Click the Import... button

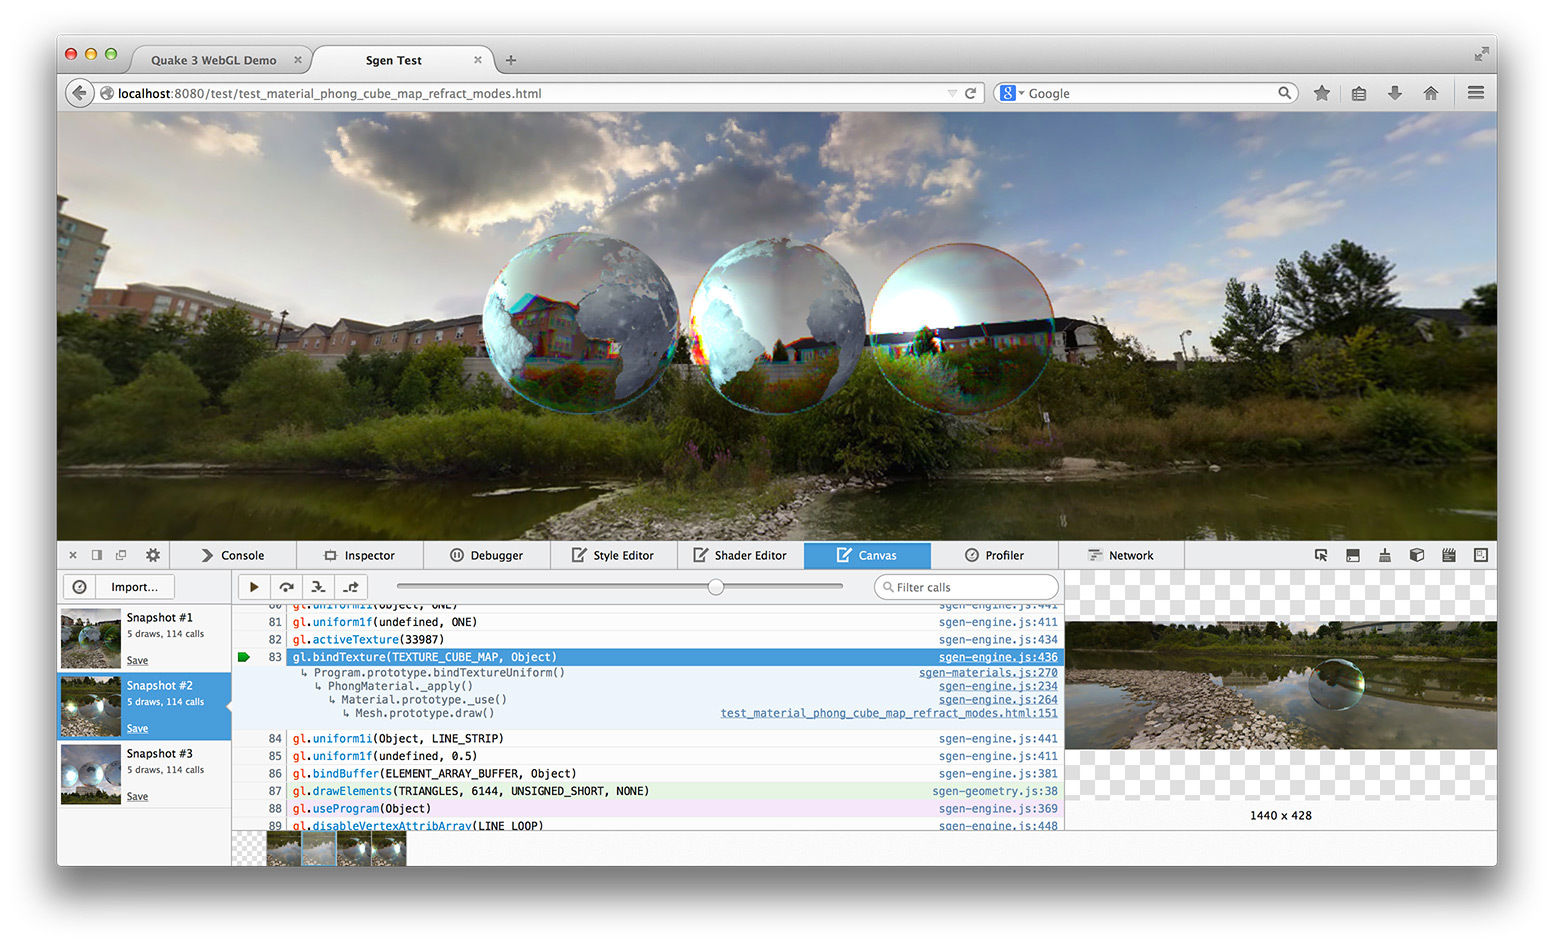(134, 587)
